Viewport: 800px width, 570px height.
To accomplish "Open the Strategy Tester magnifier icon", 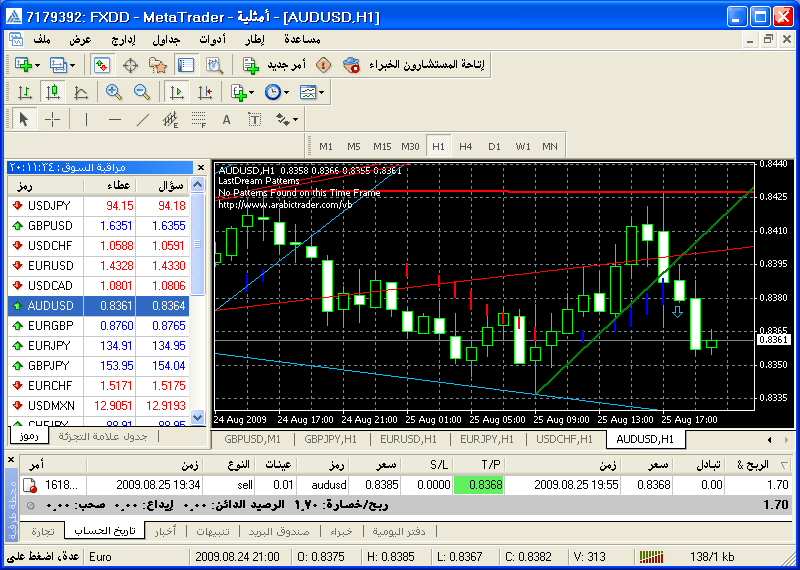I will pos(214,65).
